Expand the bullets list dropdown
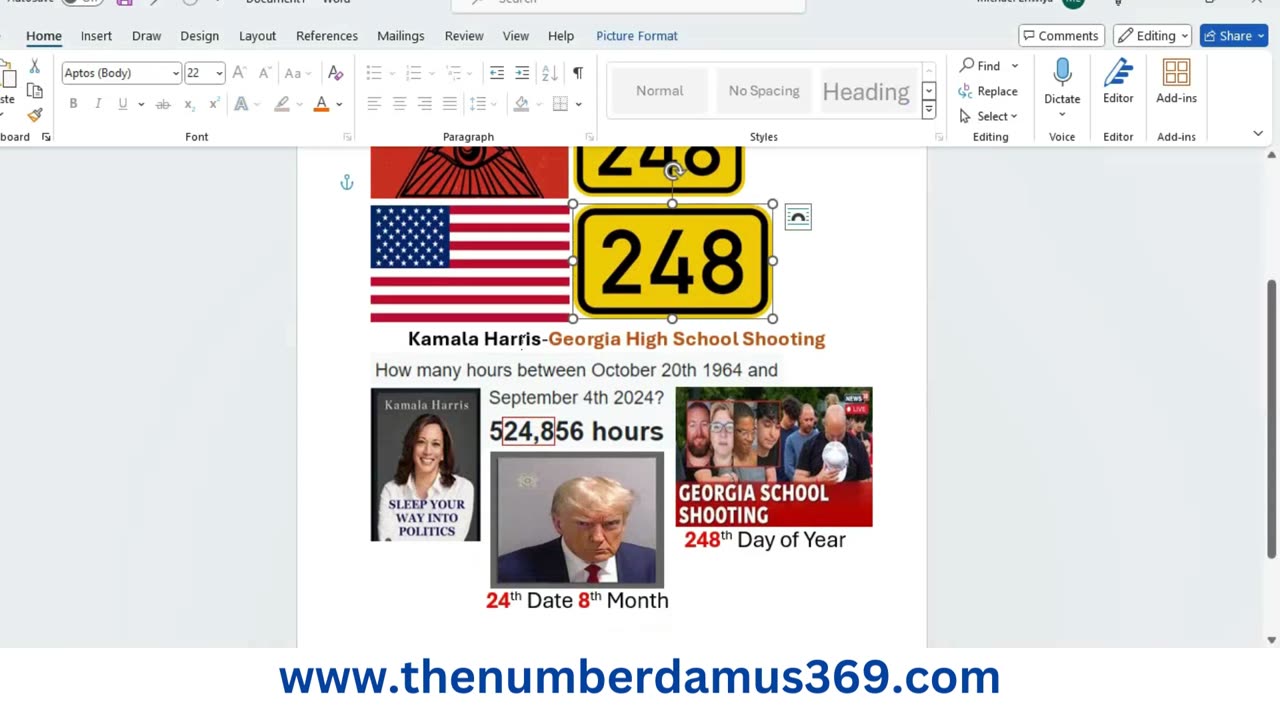 391,73
